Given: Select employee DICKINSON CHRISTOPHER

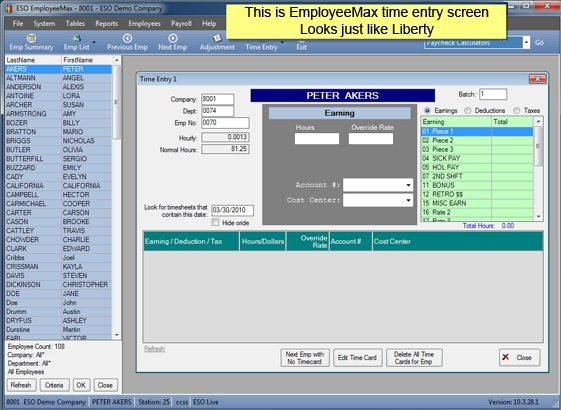Looking at the screenshot, I should pos(58,284).
